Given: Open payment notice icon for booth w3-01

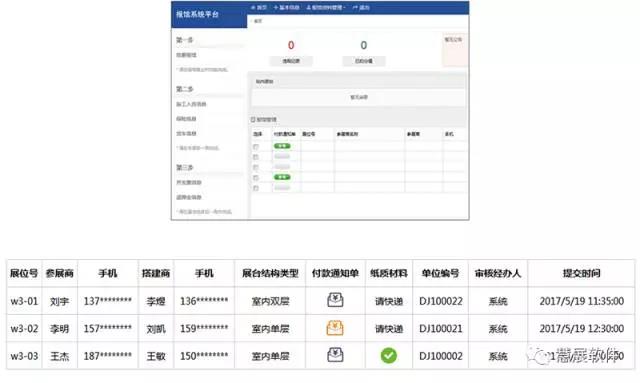Looking at the screenshot, I should point(335,300).
